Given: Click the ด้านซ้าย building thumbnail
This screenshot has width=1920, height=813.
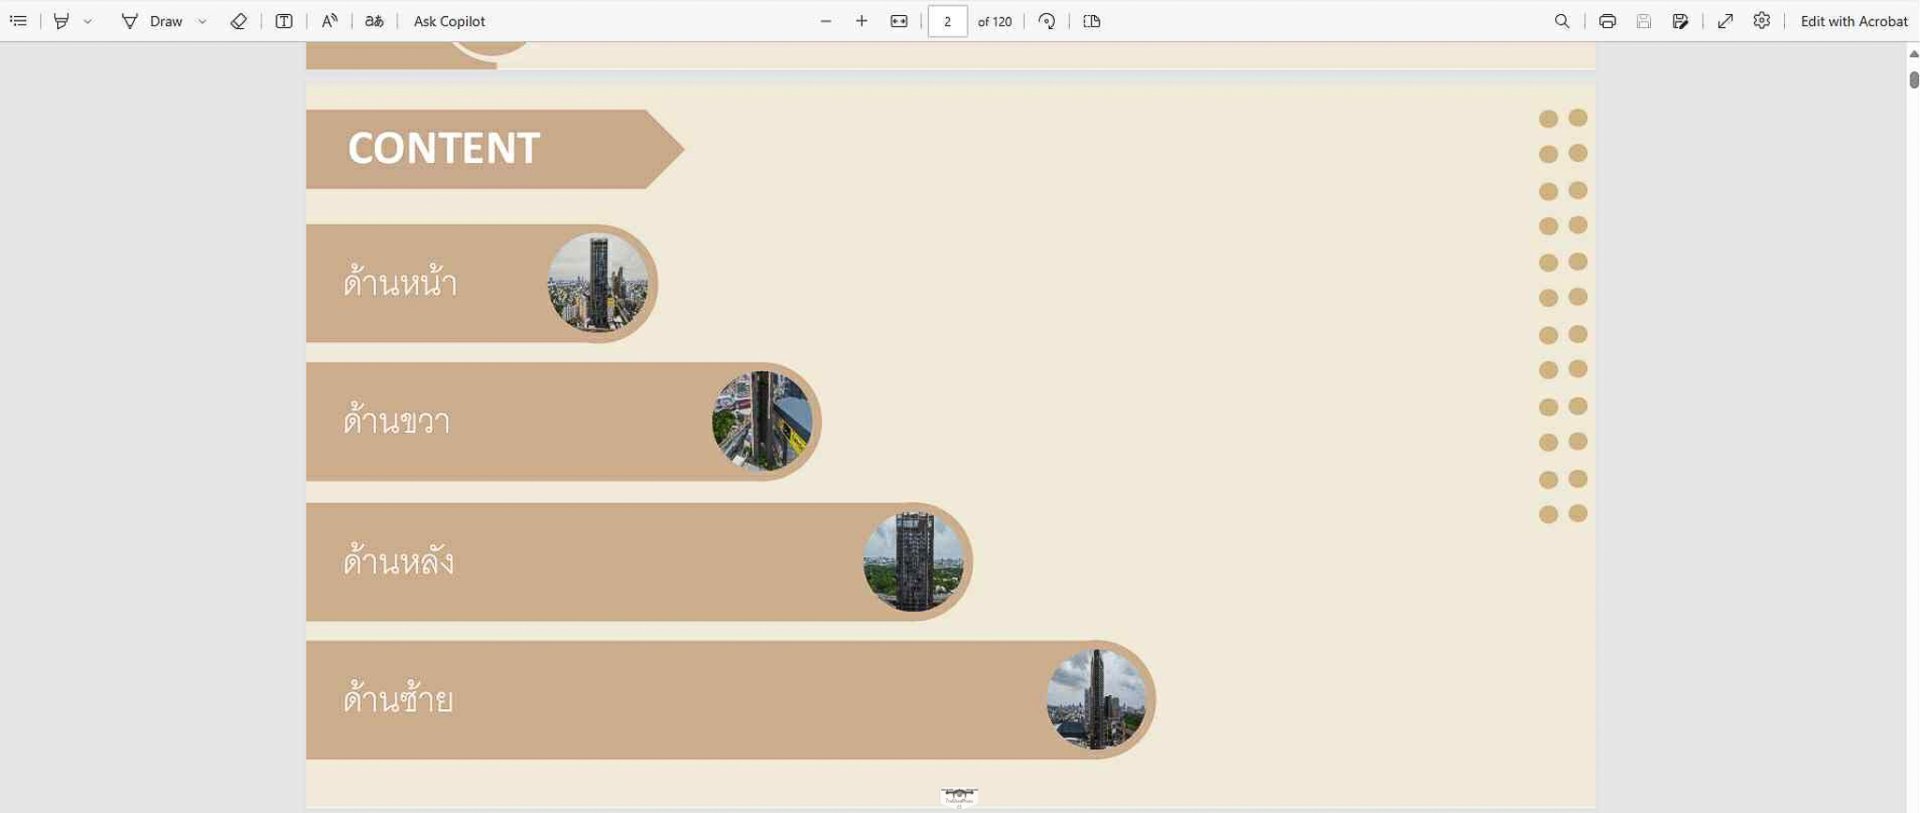Looking at the screenshot, I should coord(1097,699).
